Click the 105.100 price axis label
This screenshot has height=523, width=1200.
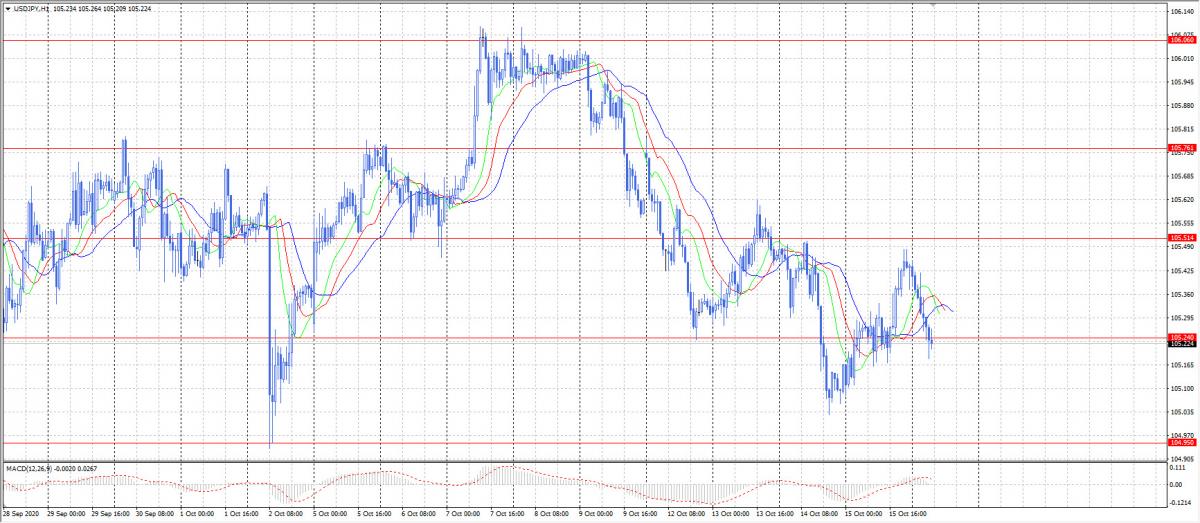click(1182, 388)
